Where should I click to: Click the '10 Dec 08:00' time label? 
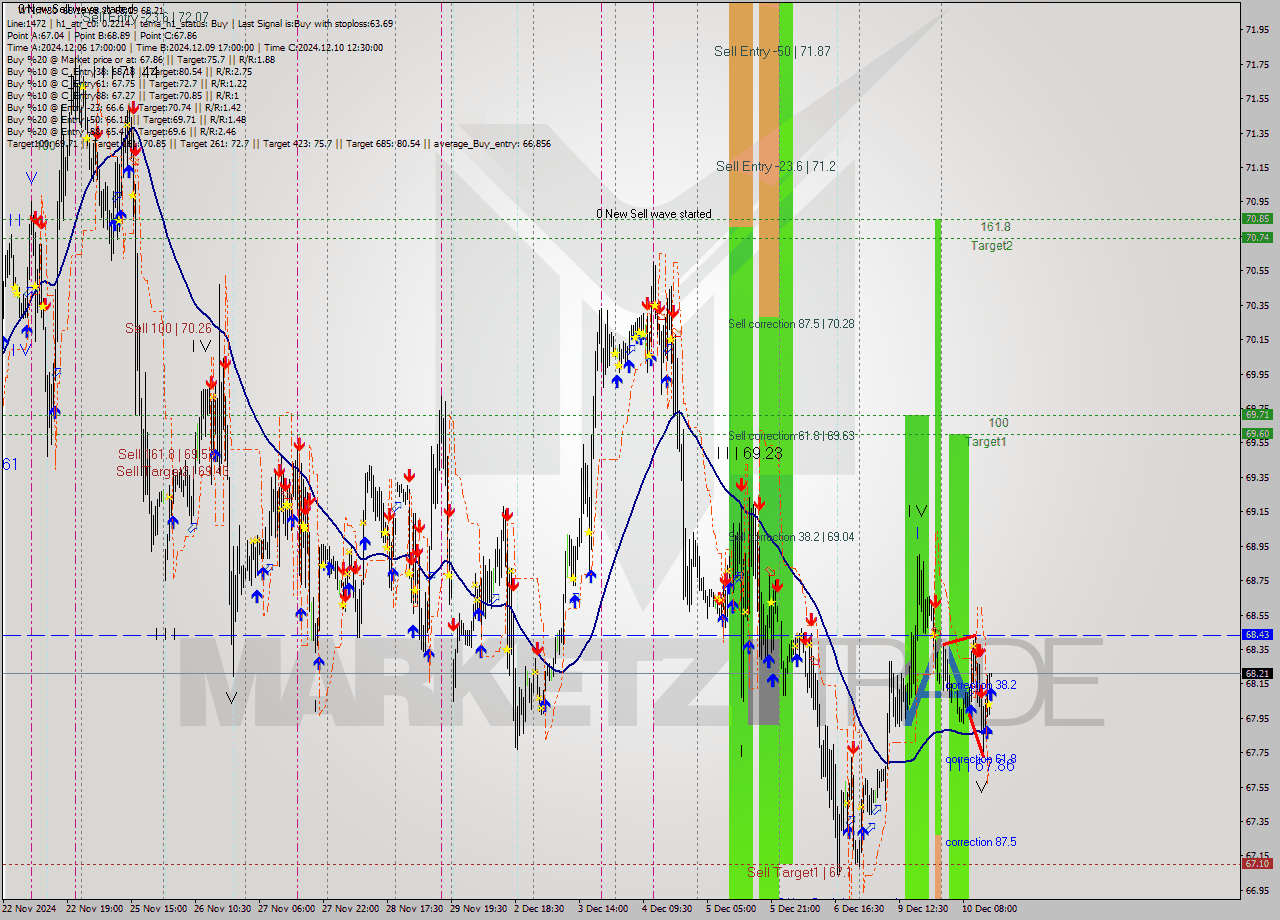990,909
